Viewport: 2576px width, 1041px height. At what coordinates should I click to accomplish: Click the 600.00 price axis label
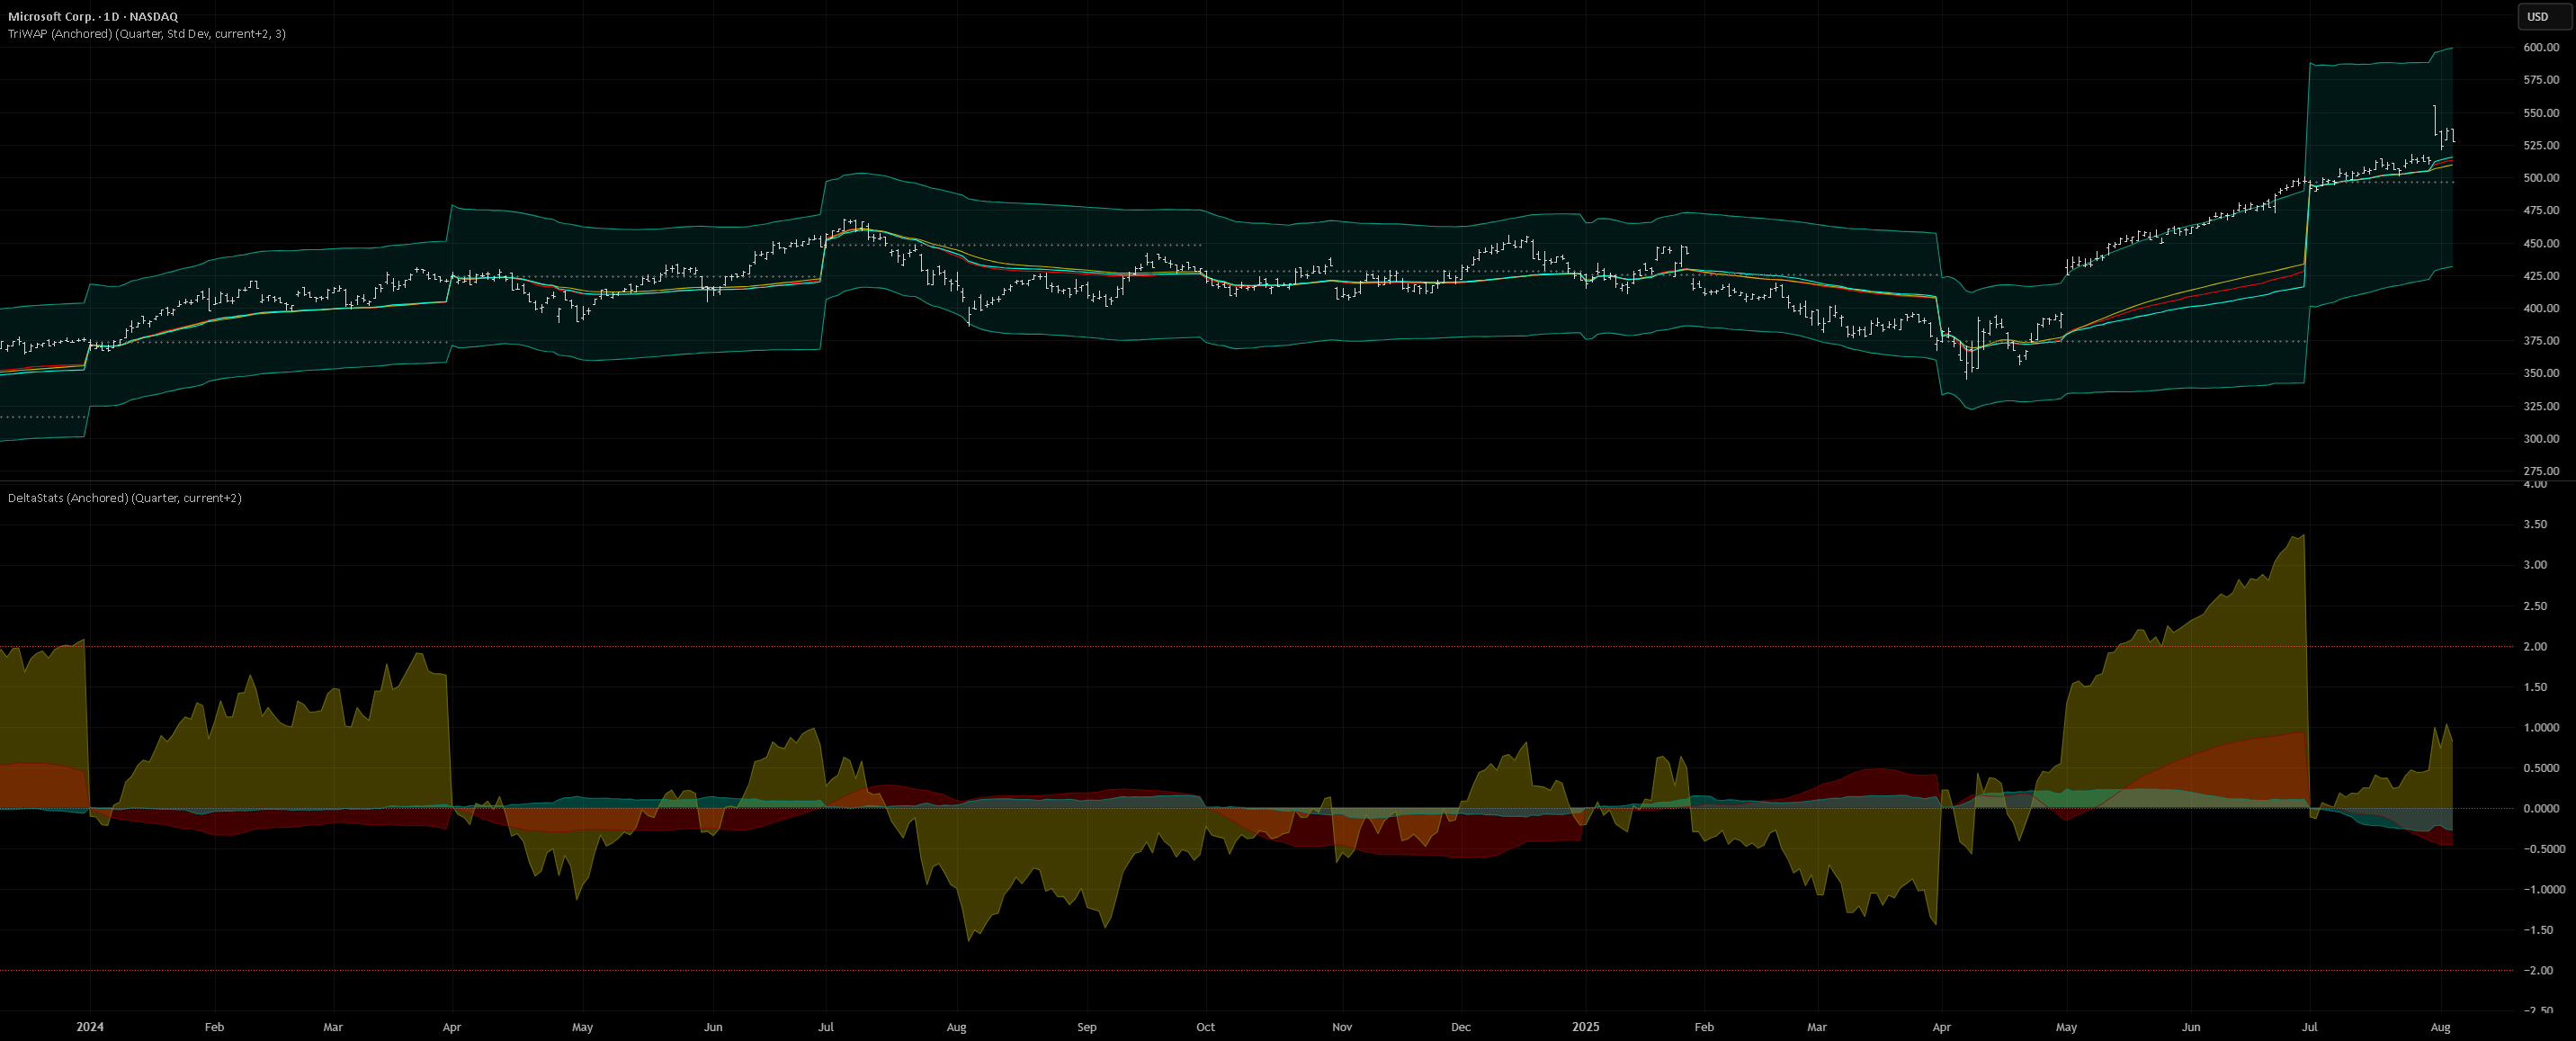pos(2541,47)
